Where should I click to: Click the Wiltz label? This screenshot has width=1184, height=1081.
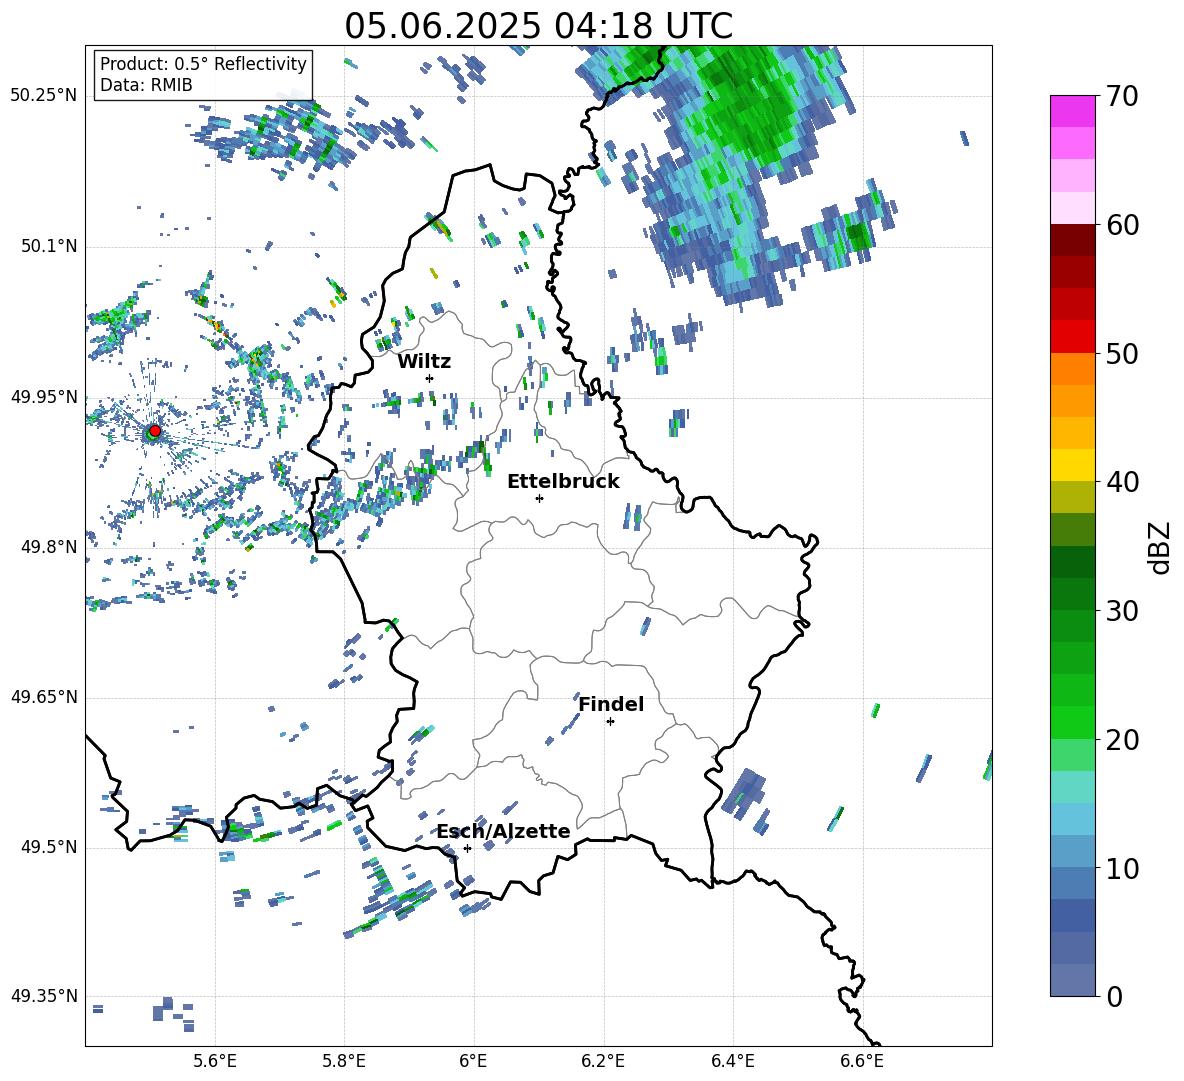pyautogui.click(x=424, y=362)
